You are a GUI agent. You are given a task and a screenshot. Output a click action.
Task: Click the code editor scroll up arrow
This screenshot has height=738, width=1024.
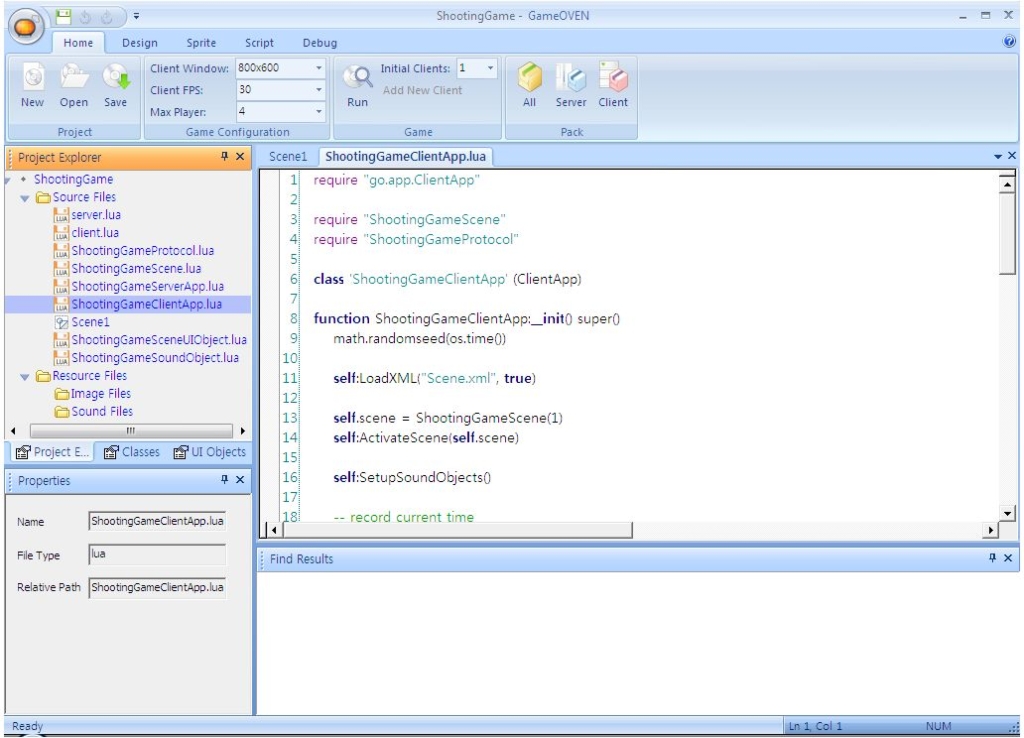tap(1007, 185)
